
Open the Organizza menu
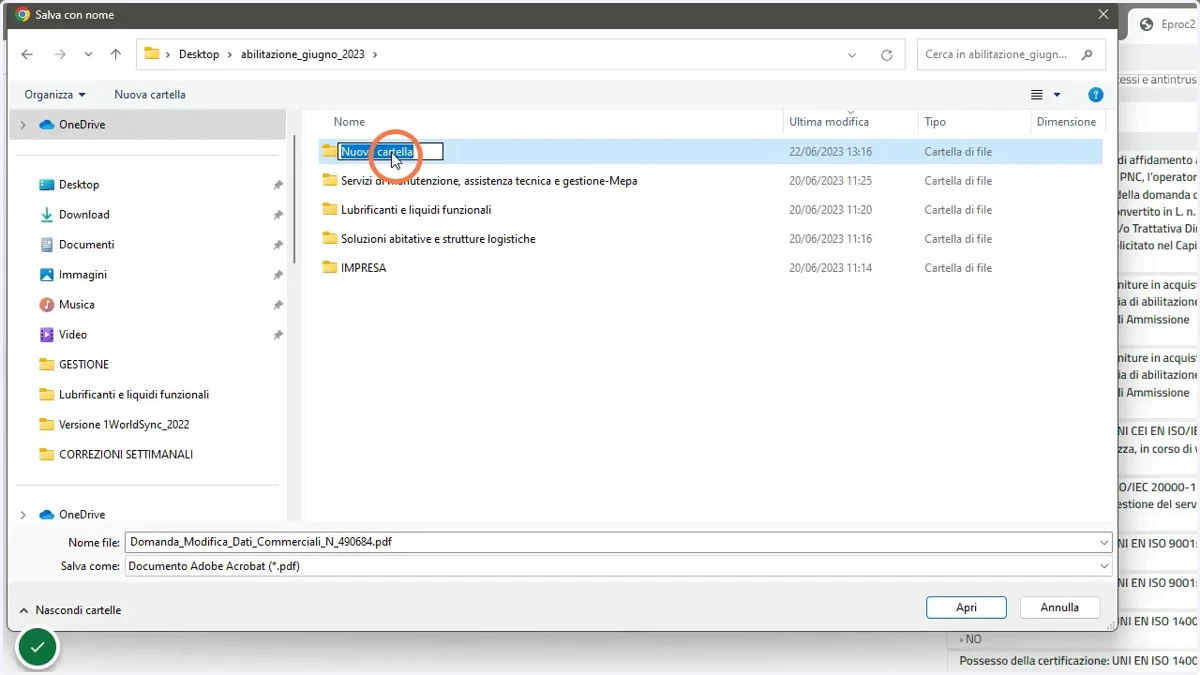click(x=55, y=94)
